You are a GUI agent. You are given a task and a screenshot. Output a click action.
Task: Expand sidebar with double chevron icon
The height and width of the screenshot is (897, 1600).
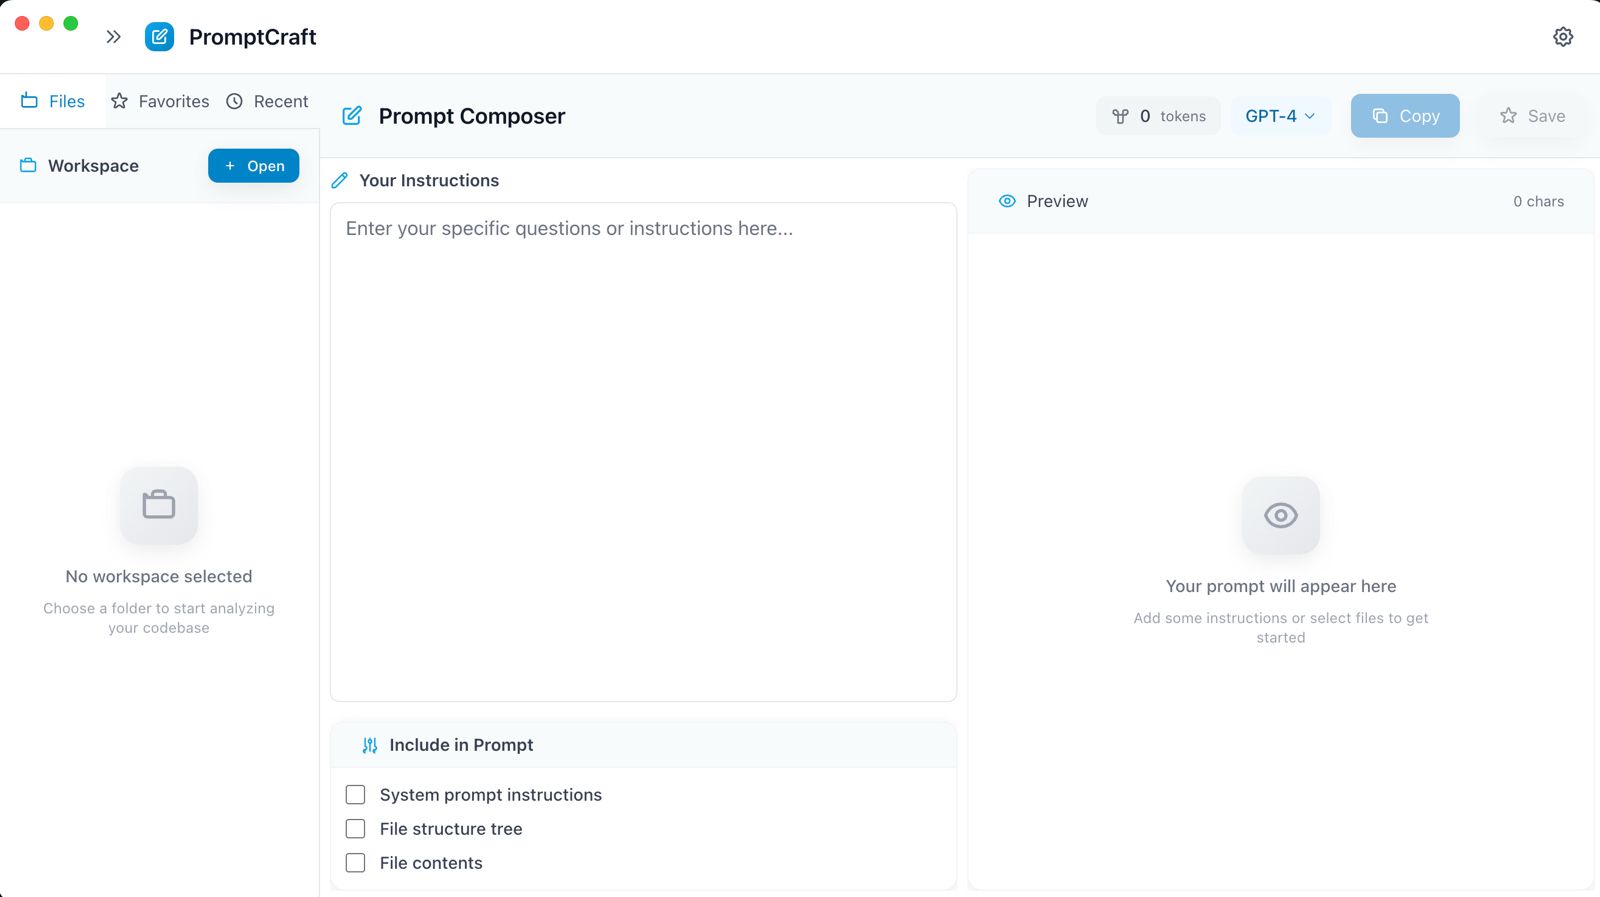113,37
